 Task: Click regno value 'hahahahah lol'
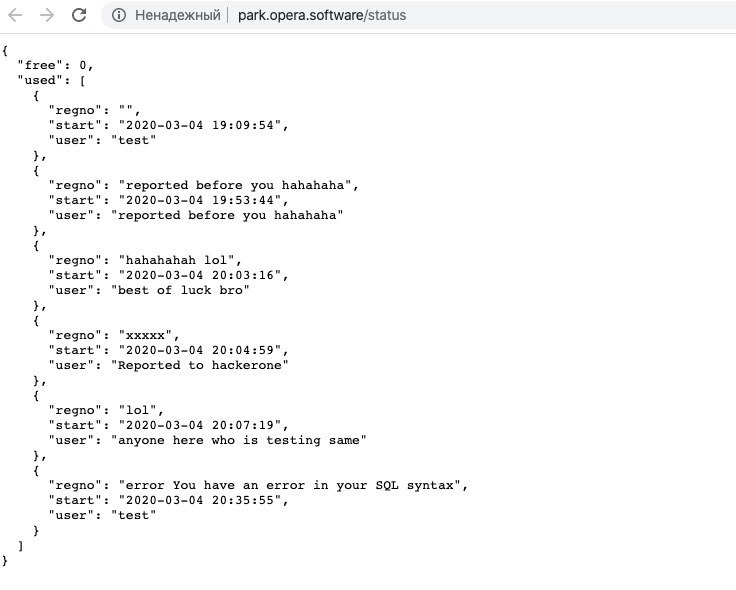tap(176, 261)
